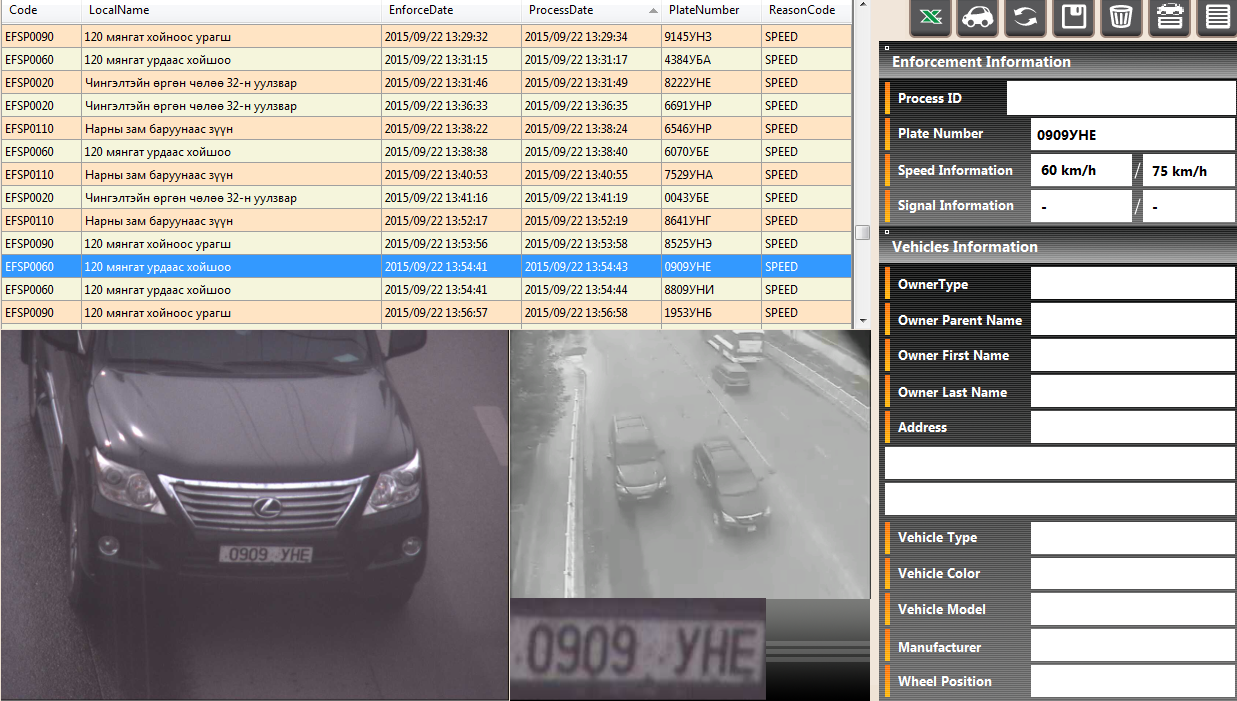Screen dimensions: 1237x701
Task: Click the Vehicle Model field
Action: [1133, 610]
